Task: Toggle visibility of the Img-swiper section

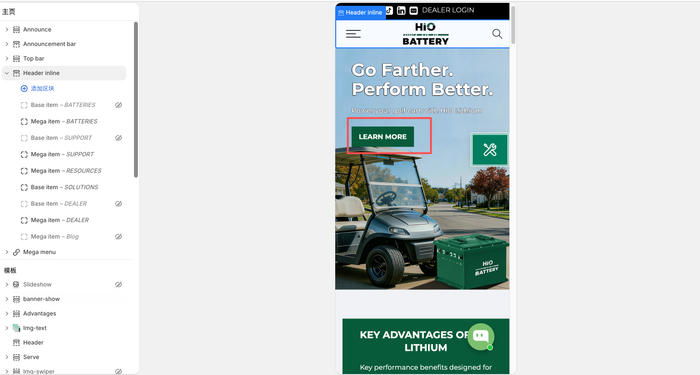Action: coord(118,371)
